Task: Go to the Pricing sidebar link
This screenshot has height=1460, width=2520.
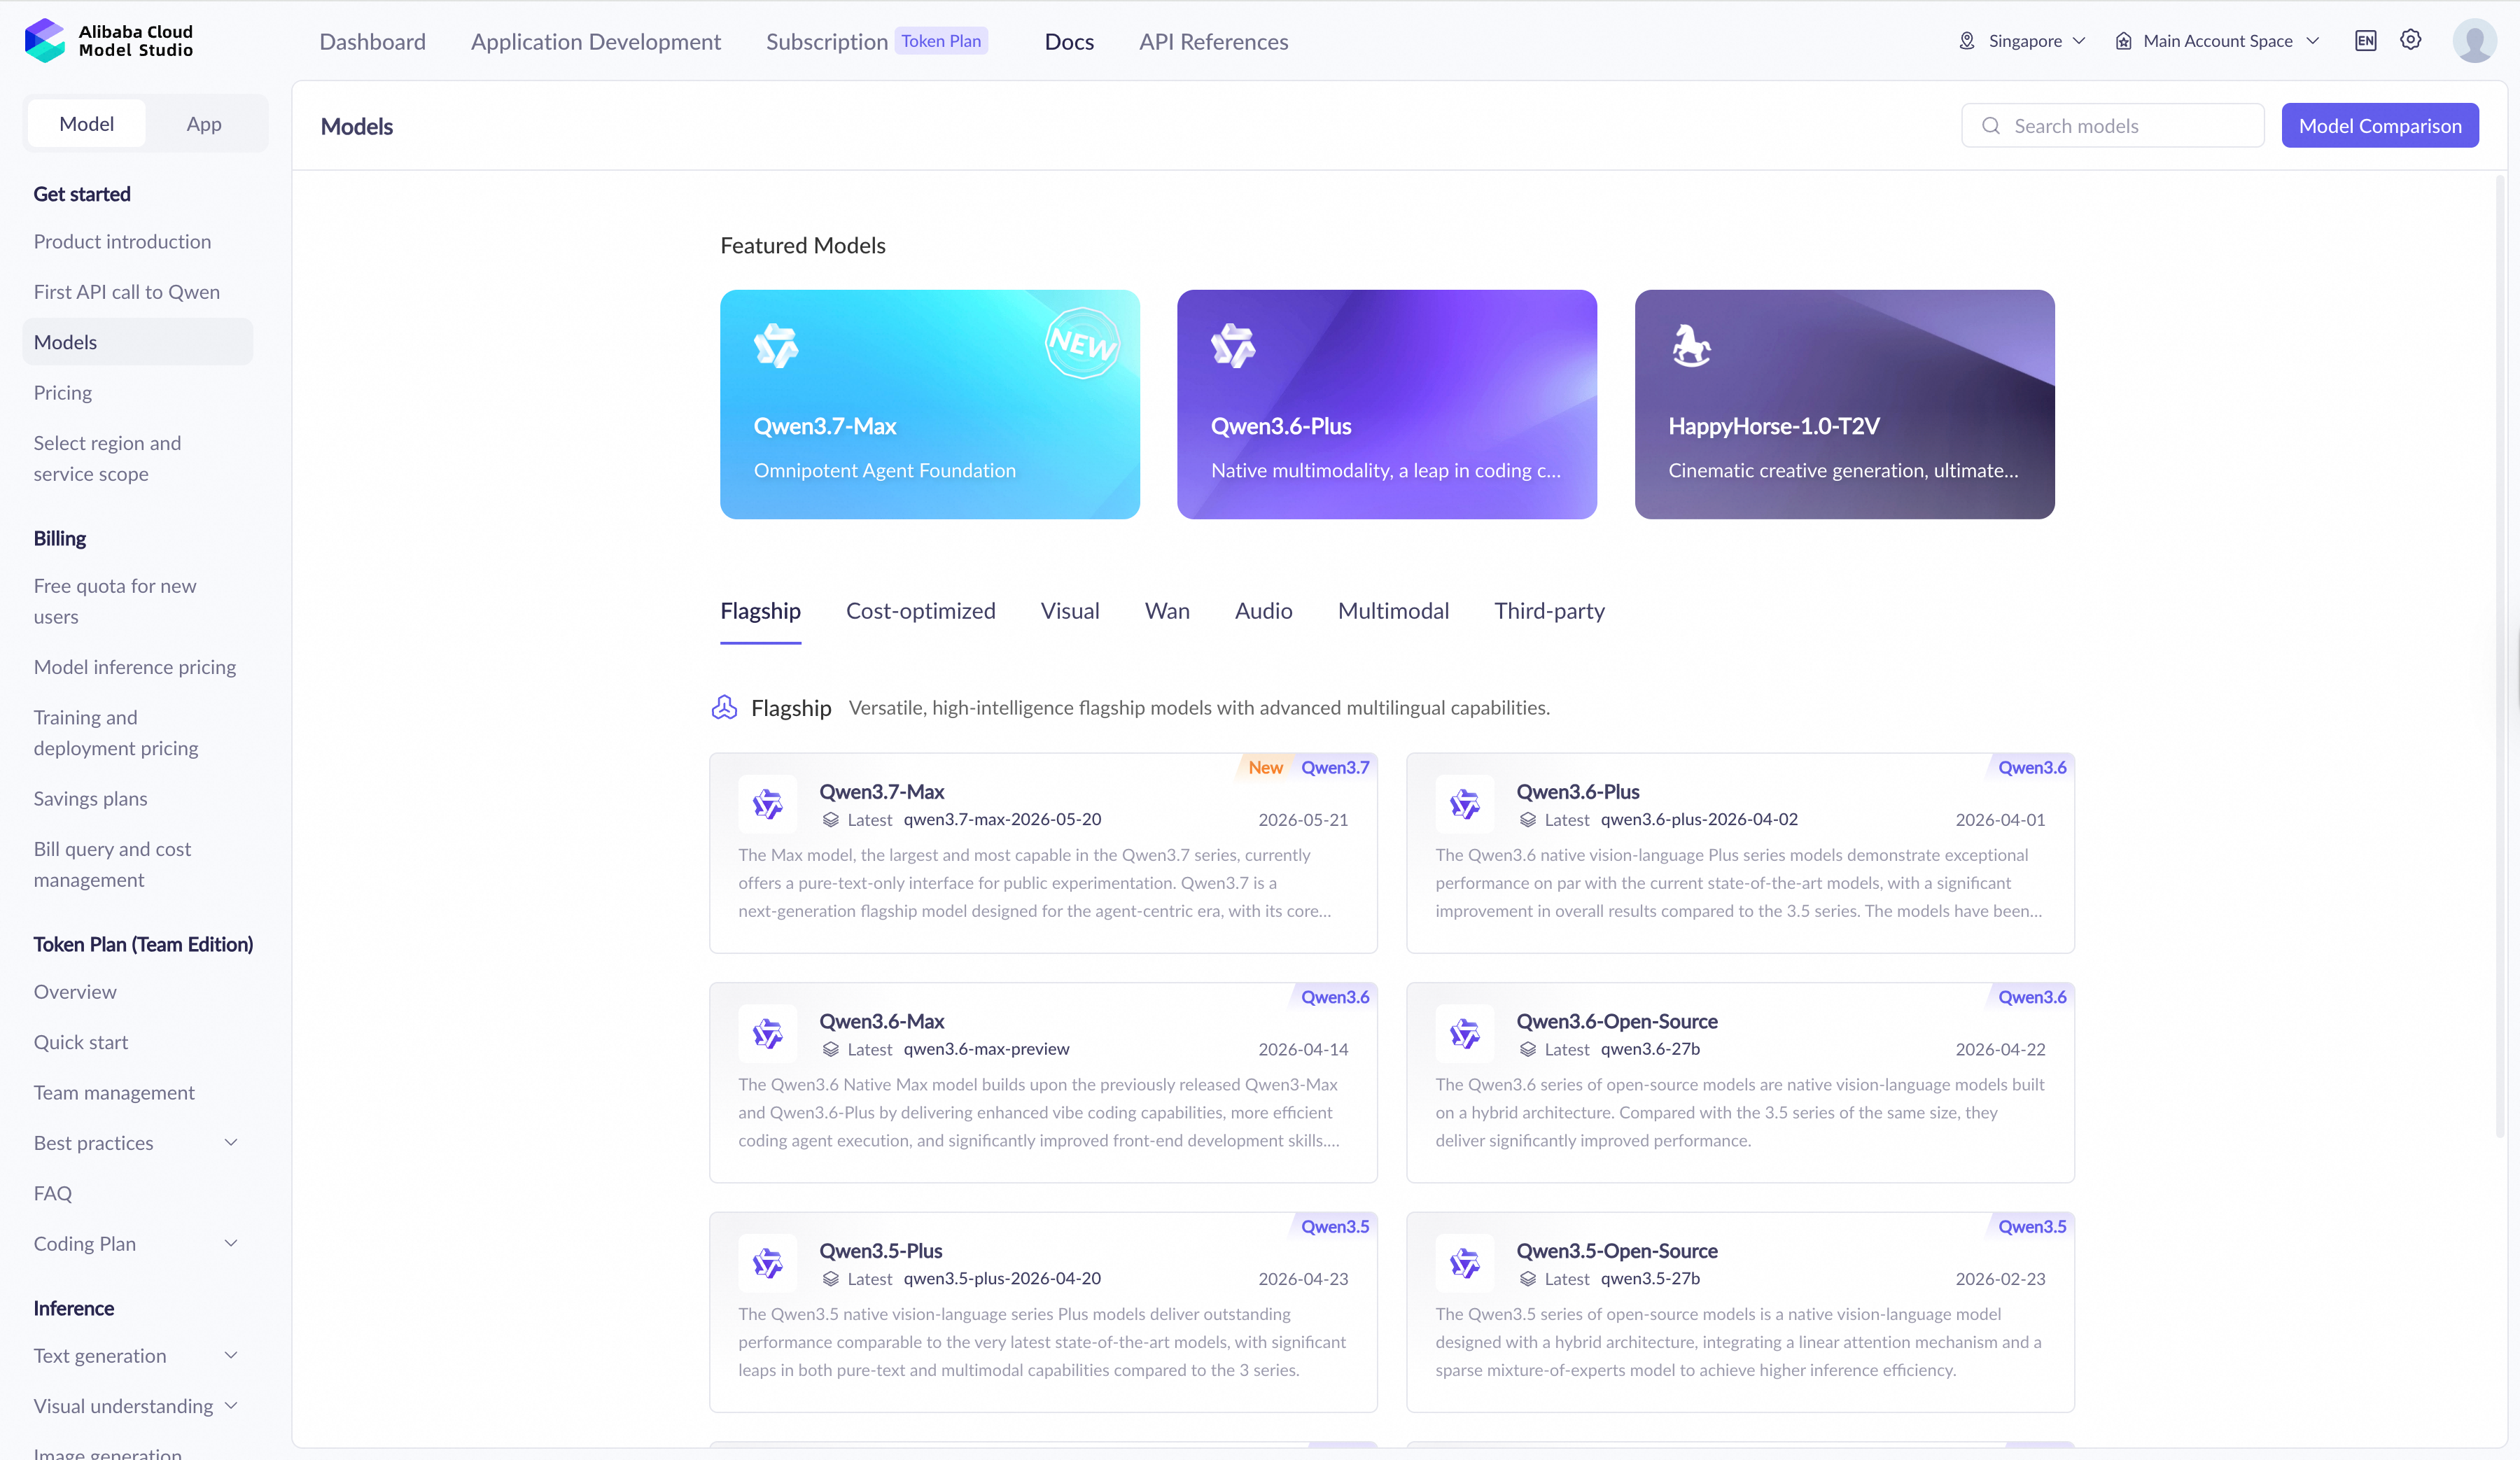Action: pos(62,393)
